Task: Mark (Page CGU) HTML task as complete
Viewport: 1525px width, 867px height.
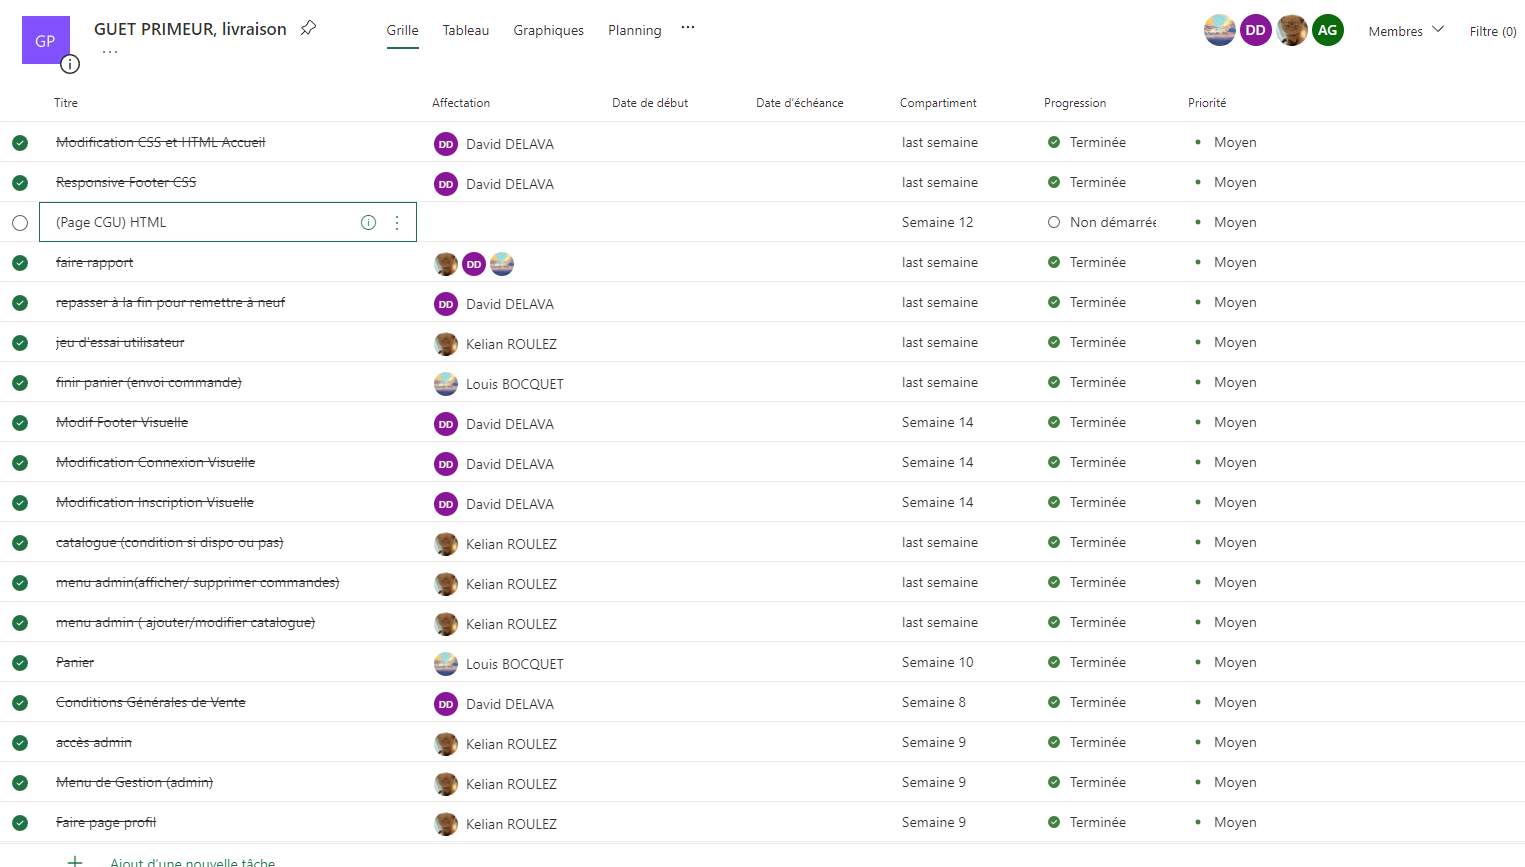Action: [x=20, y=222]
